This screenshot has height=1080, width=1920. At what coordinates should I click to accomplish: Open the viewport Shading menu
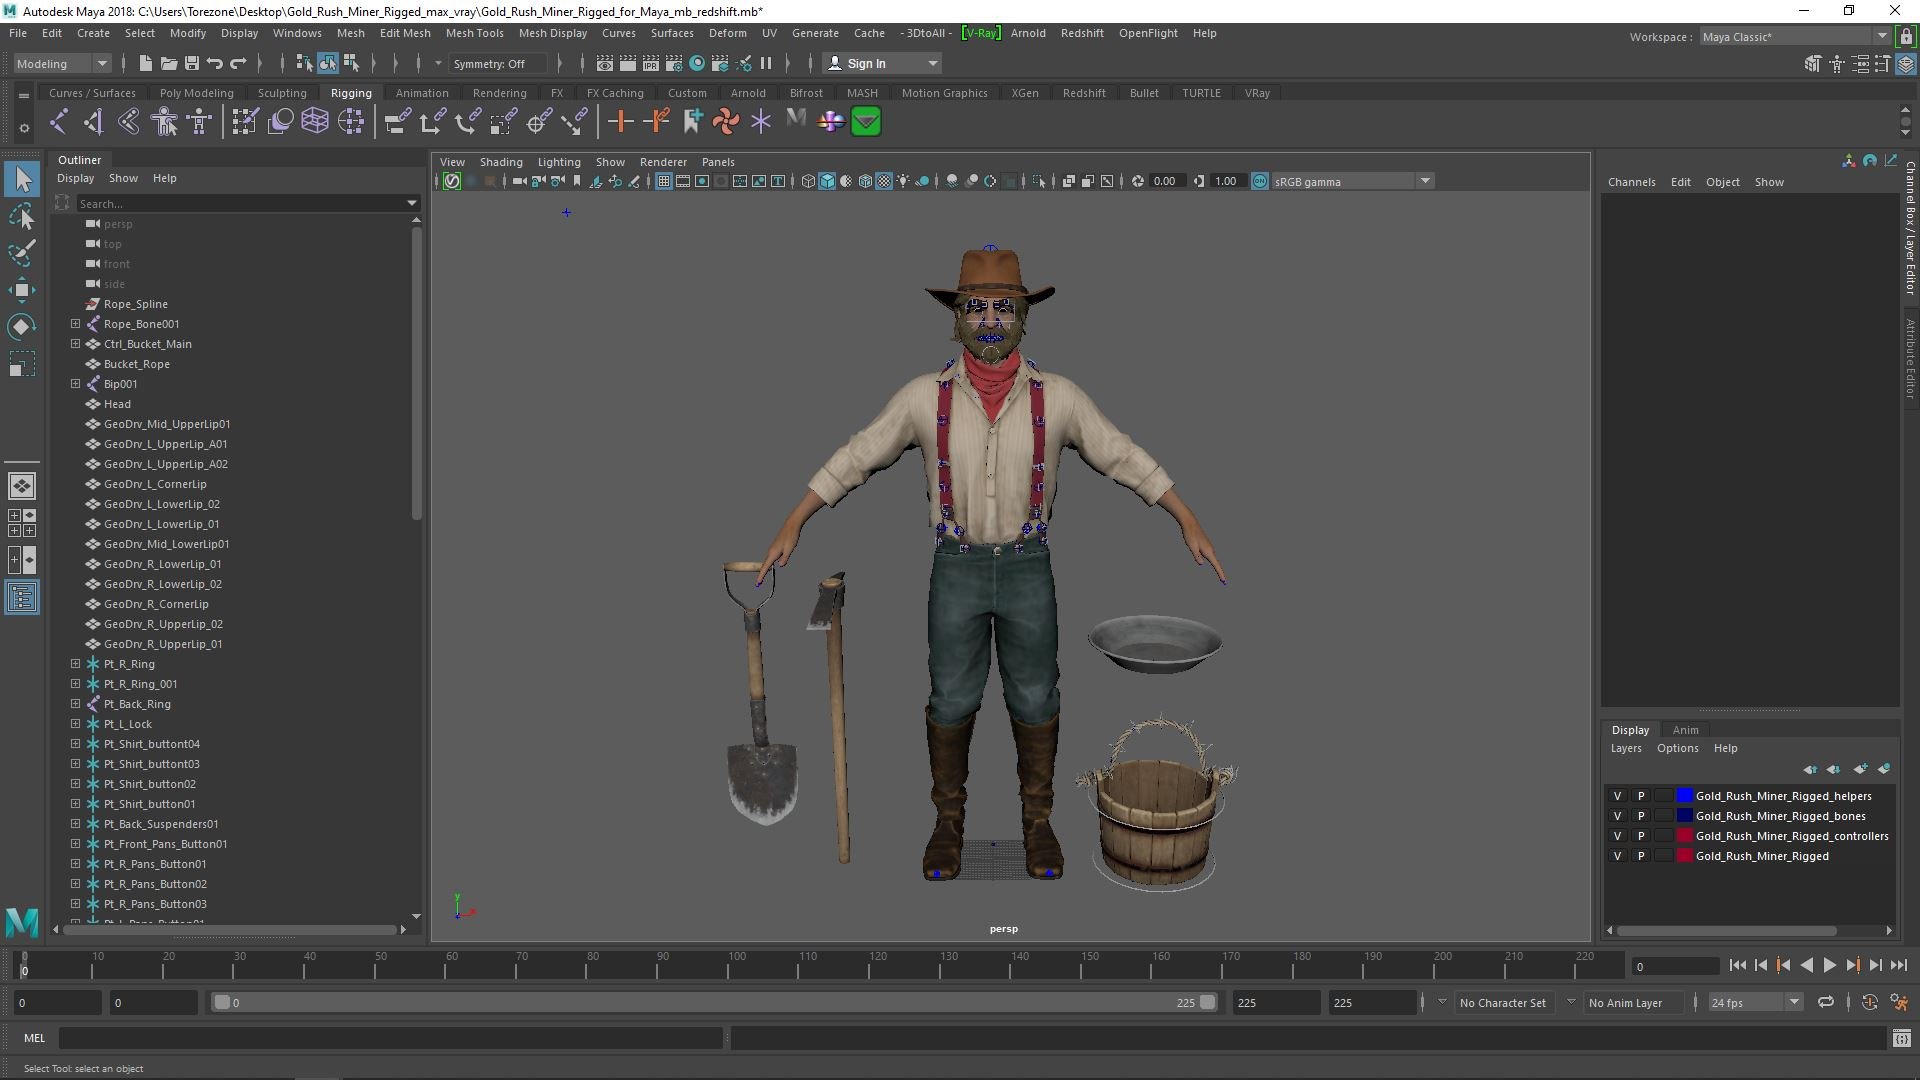tap(501, 162)
